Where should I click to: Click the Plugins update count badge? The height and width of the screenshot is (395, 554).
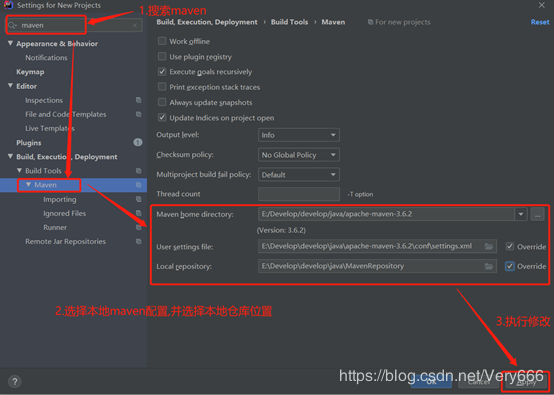tap(137, 142)
